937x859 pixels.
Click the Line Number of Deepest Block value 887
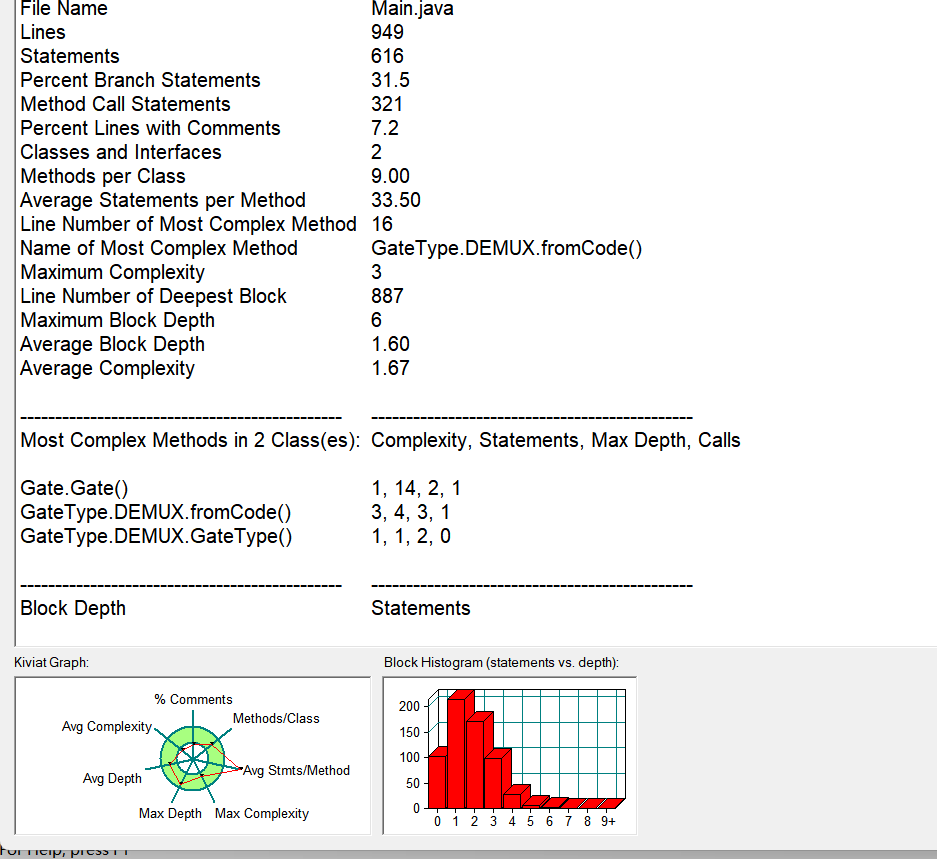click(x=387, y=296)
